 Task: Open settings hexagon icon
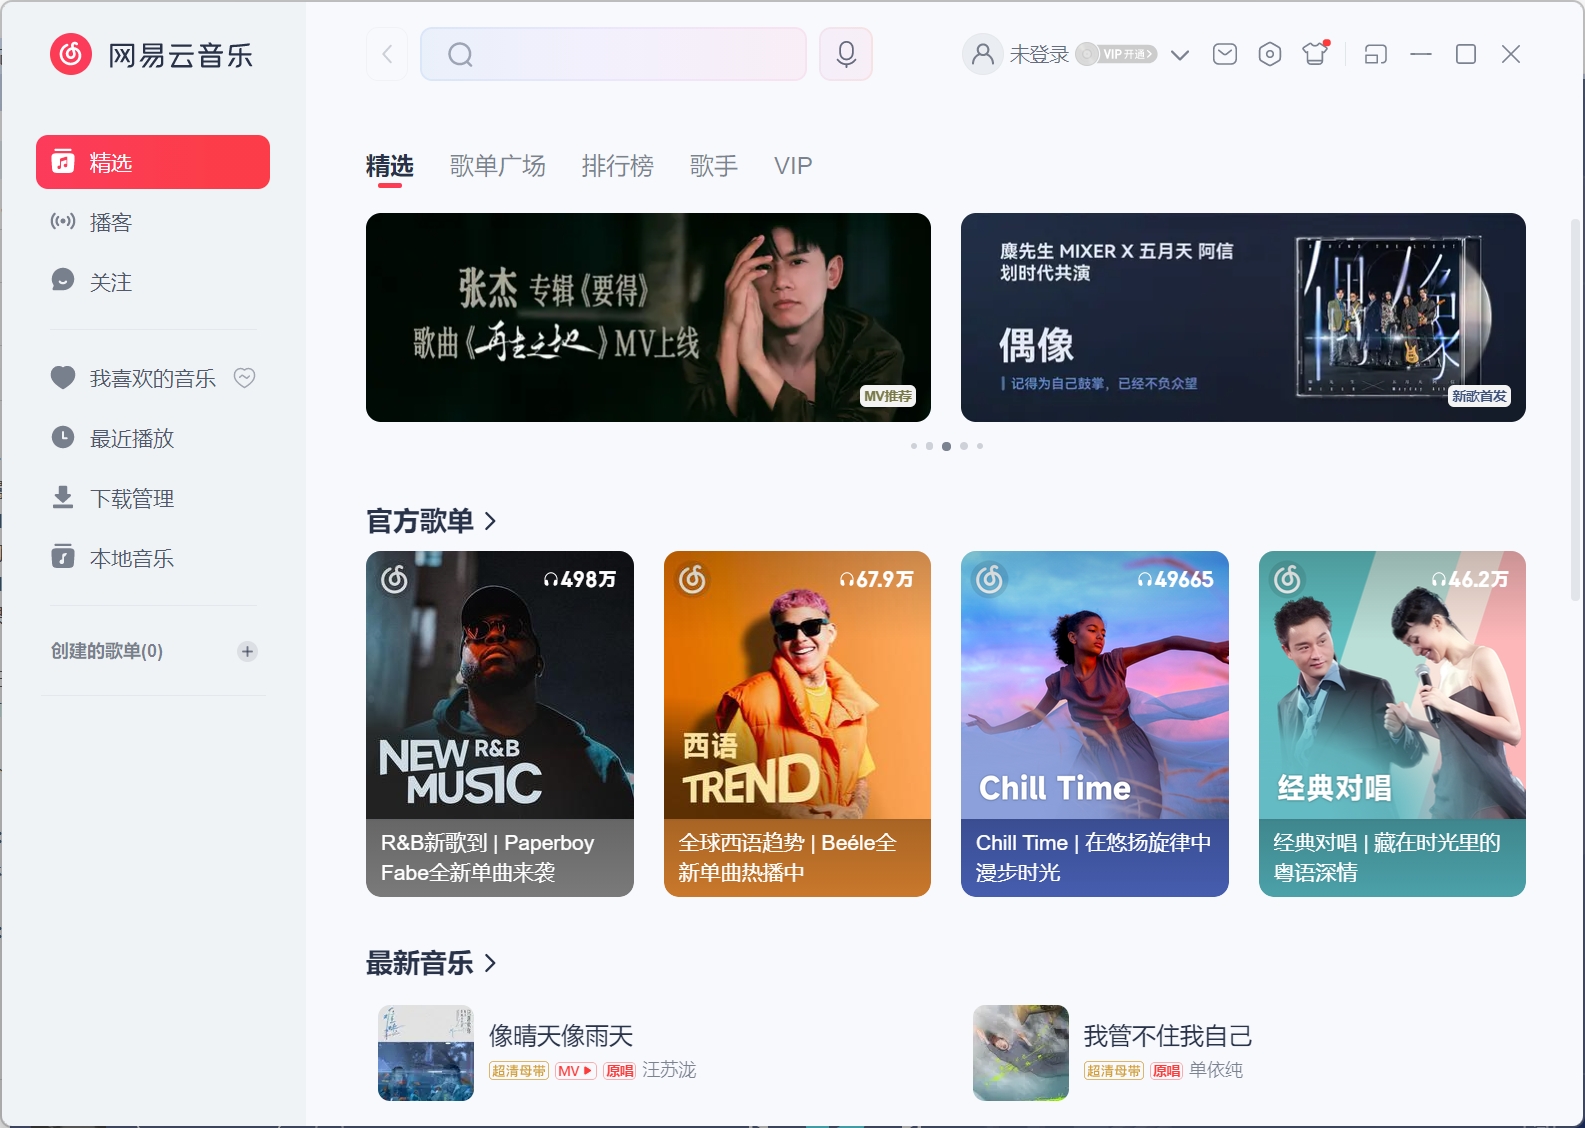pyautogui.click(x=1270, y=54)
